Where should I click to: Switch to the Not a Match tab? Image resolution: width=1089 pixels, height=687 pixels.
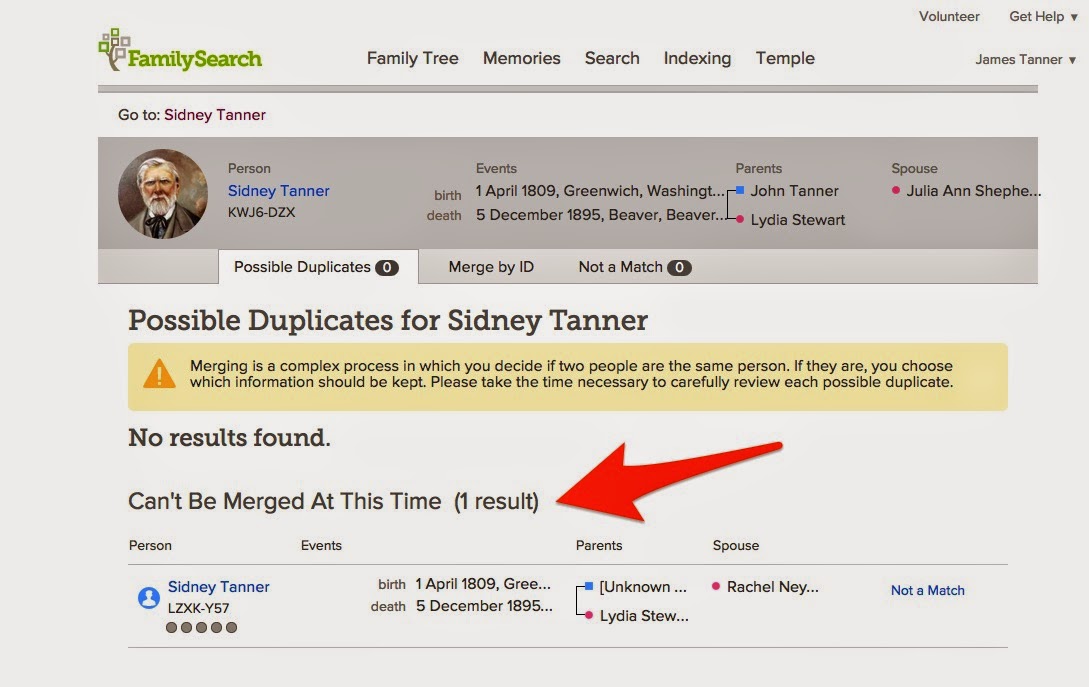[x=635, y=267]
